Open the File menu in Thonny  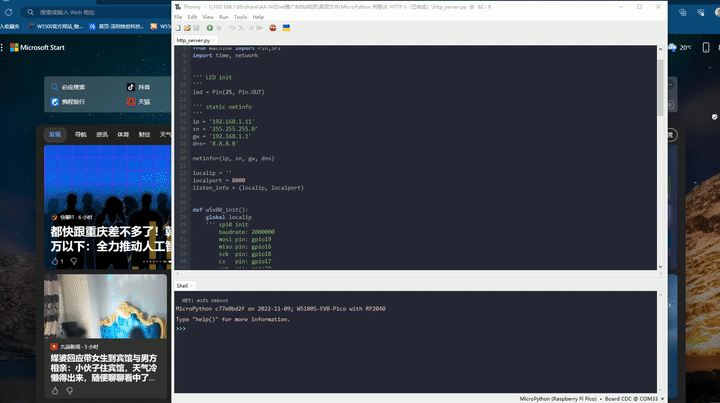(x=178, y=17)
